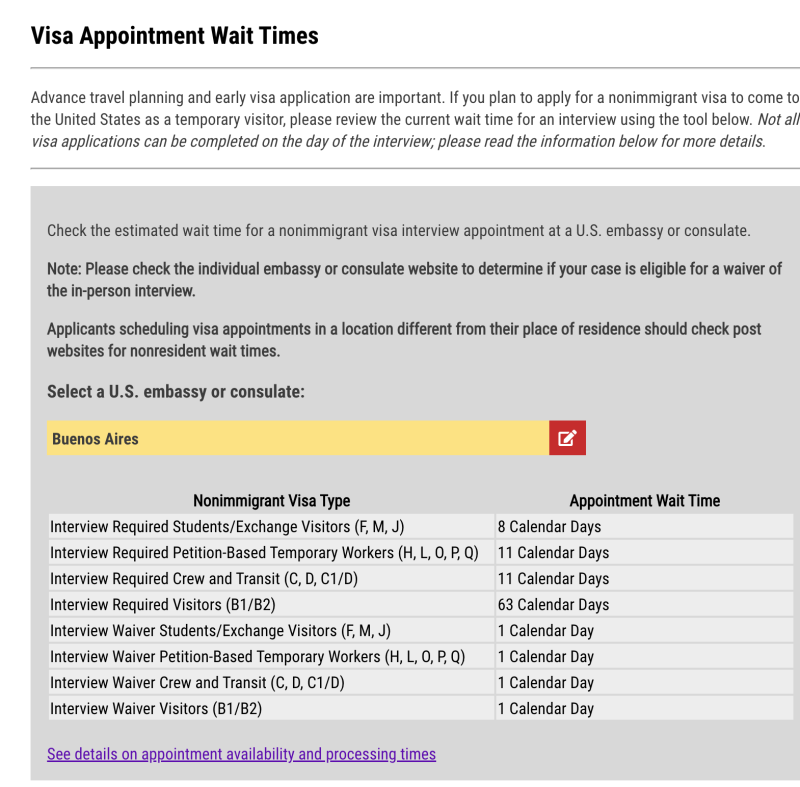
Task: Click the Select a U.S. embassy label
Action: [x=175, y=392]
